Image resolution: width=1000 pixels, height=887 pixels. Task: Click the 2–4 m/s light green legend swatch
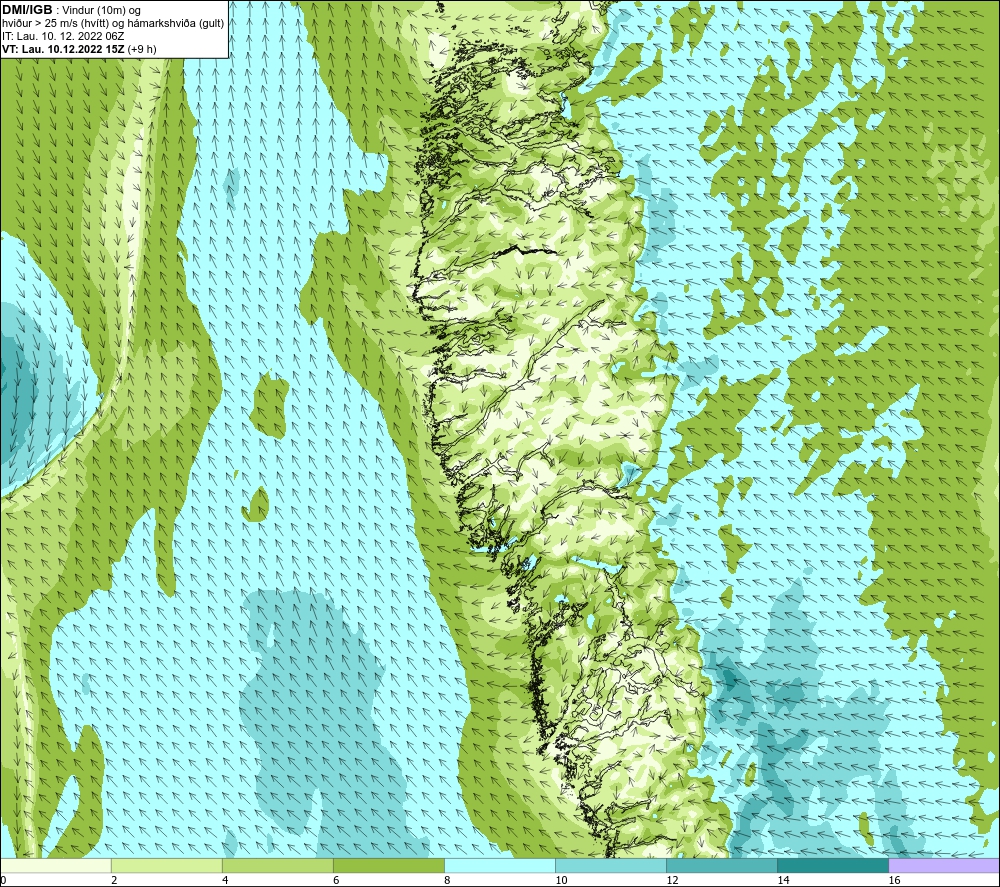tap(167, 865)
